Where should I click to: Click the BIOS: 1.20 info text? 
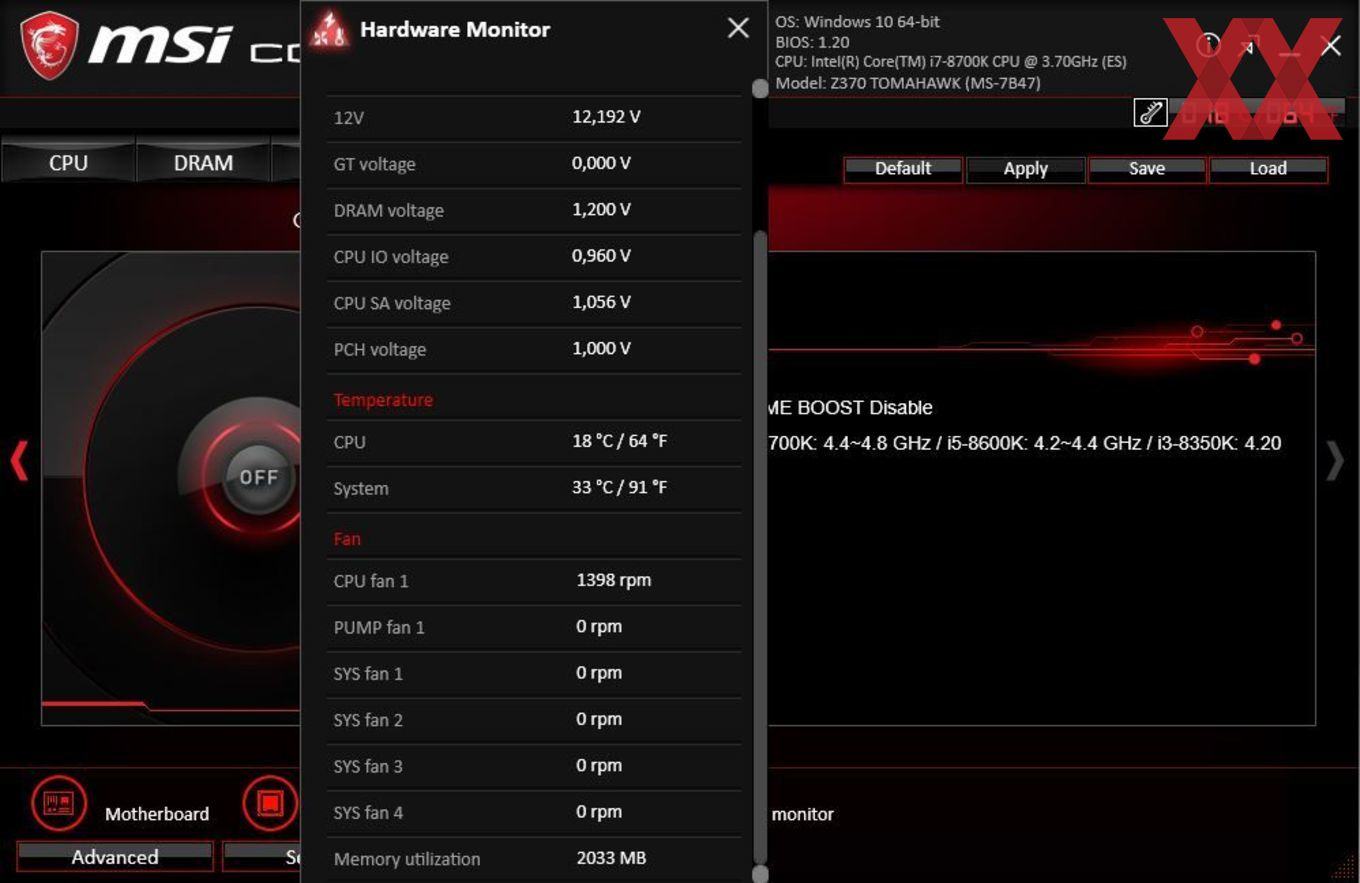point(812,42)
